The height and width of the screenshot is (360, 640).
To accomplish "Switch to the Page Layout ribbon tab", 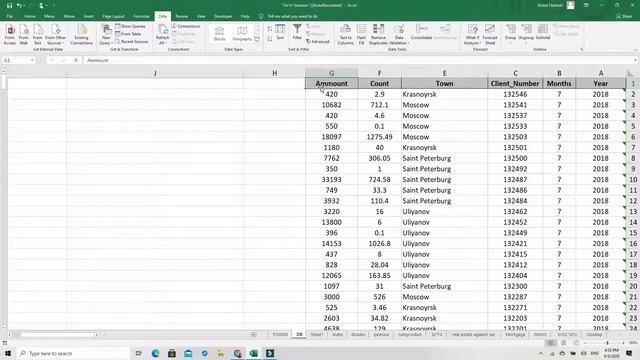I will point(113,16).
